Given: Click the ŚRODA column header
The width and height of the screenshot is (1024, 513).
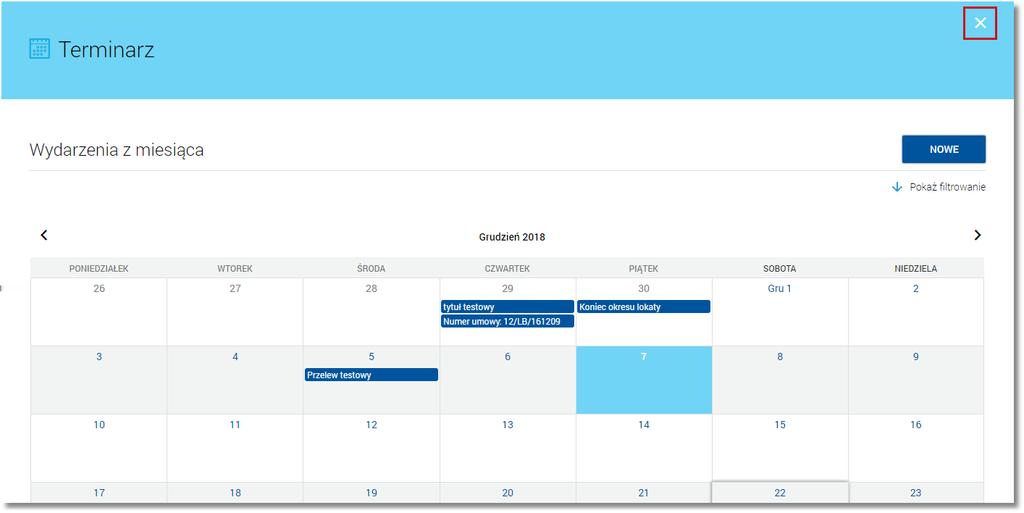Looking at the screenshot, I should click(372, 268).
